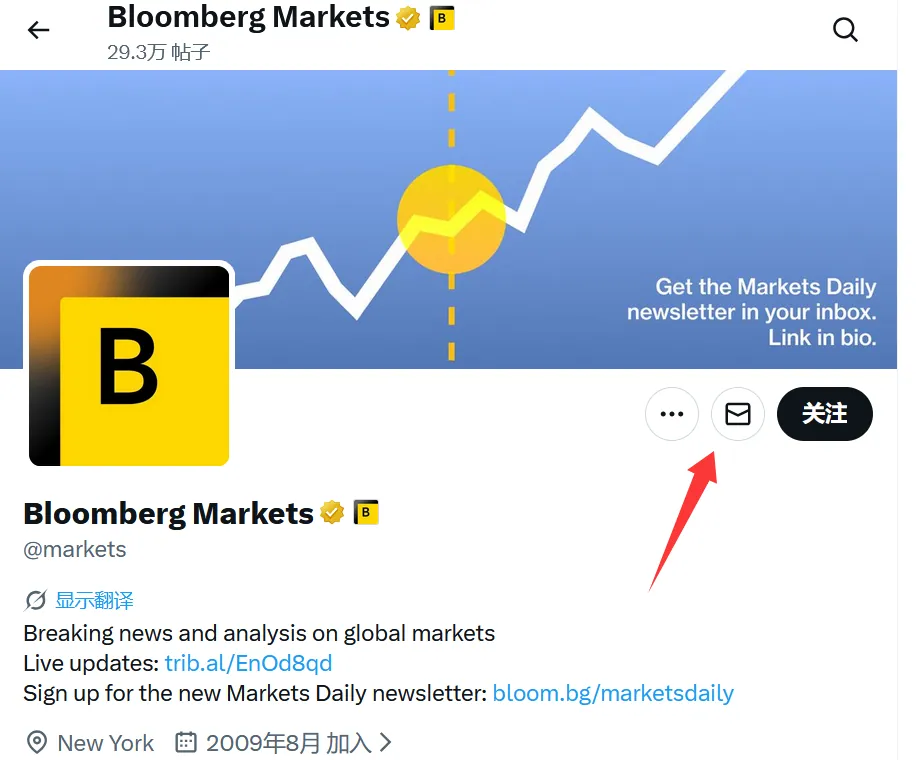Click the envelope message button

tap(738, 413)
